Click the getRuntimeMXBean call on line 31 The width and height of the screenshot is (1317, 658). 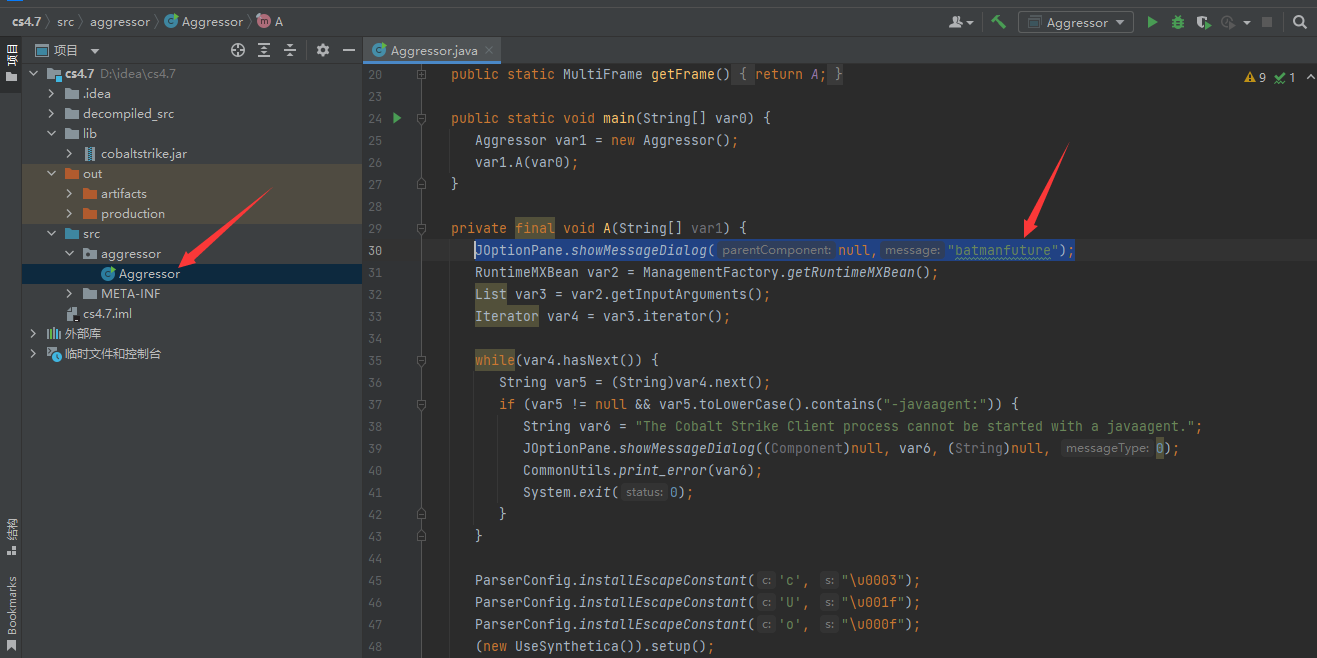pyautogui.click(x=845, y=272)
